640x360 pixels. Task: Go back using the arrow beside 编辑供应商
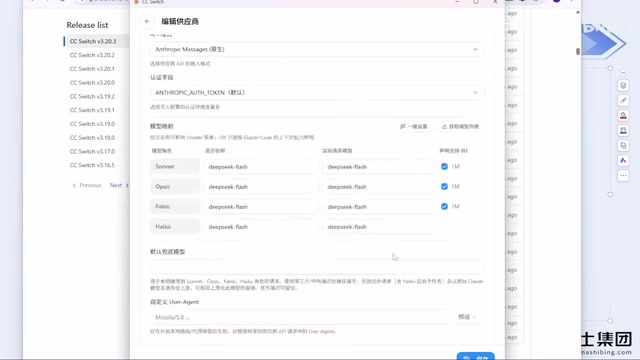(147, 21)
